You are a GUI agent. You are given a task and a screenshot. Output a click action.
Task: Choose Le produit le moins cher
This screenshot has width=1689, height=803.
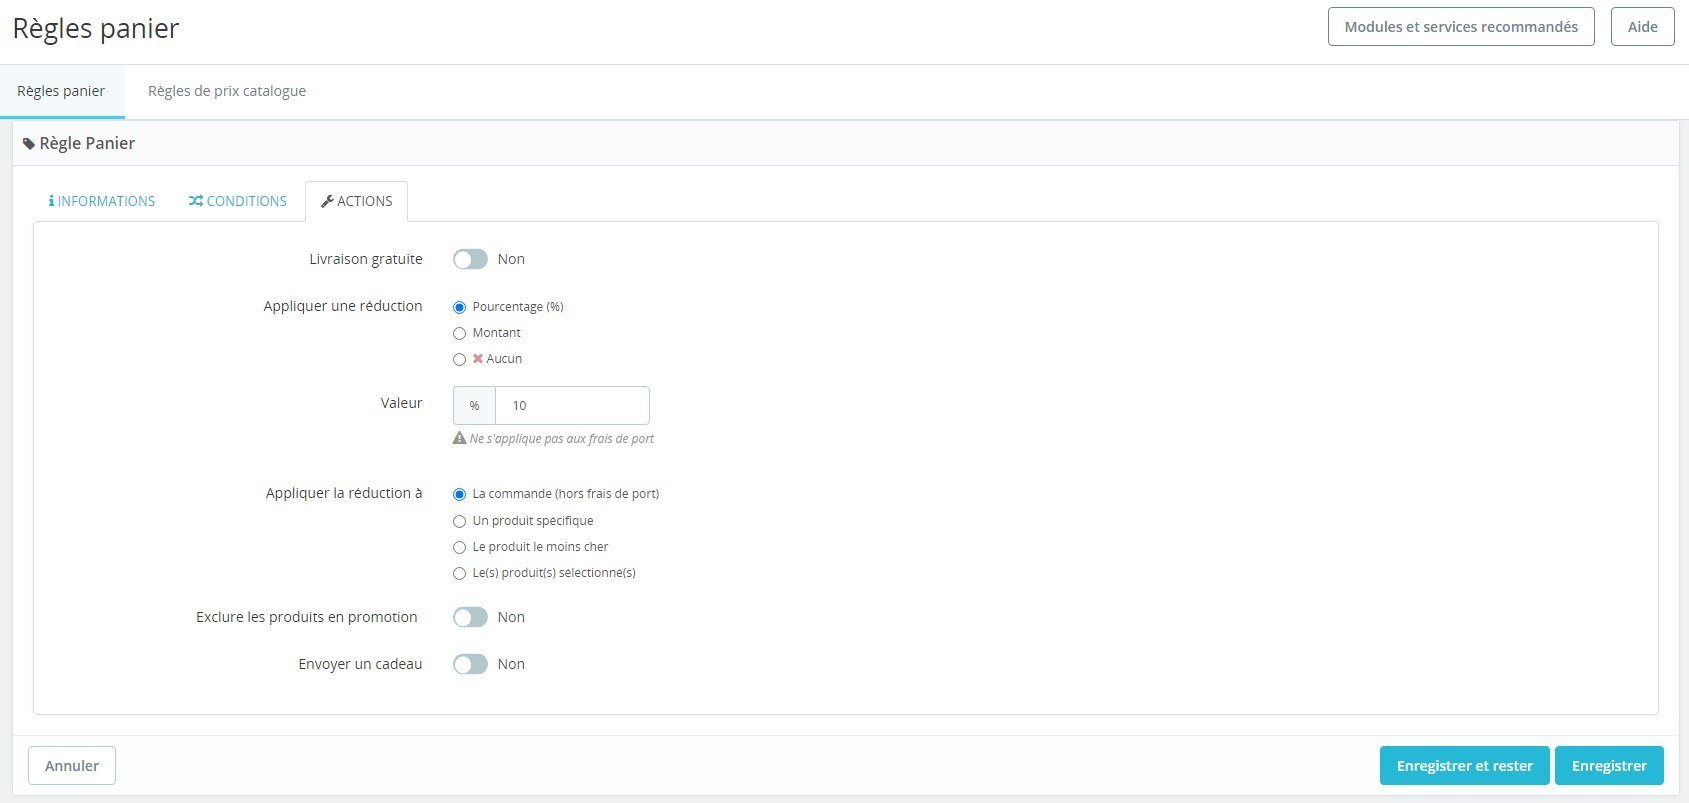(x=459, y=547)
